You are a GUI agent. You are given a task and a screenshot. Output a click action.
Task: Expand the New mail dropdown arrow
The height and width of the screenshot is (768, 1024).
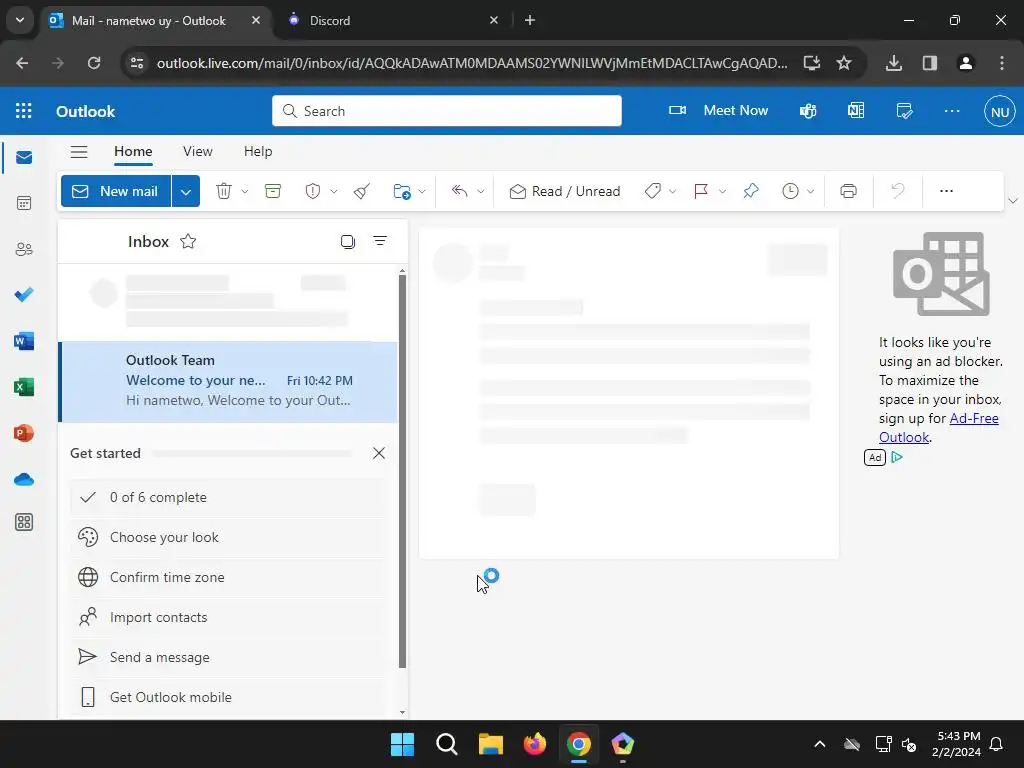pos(186,191)
